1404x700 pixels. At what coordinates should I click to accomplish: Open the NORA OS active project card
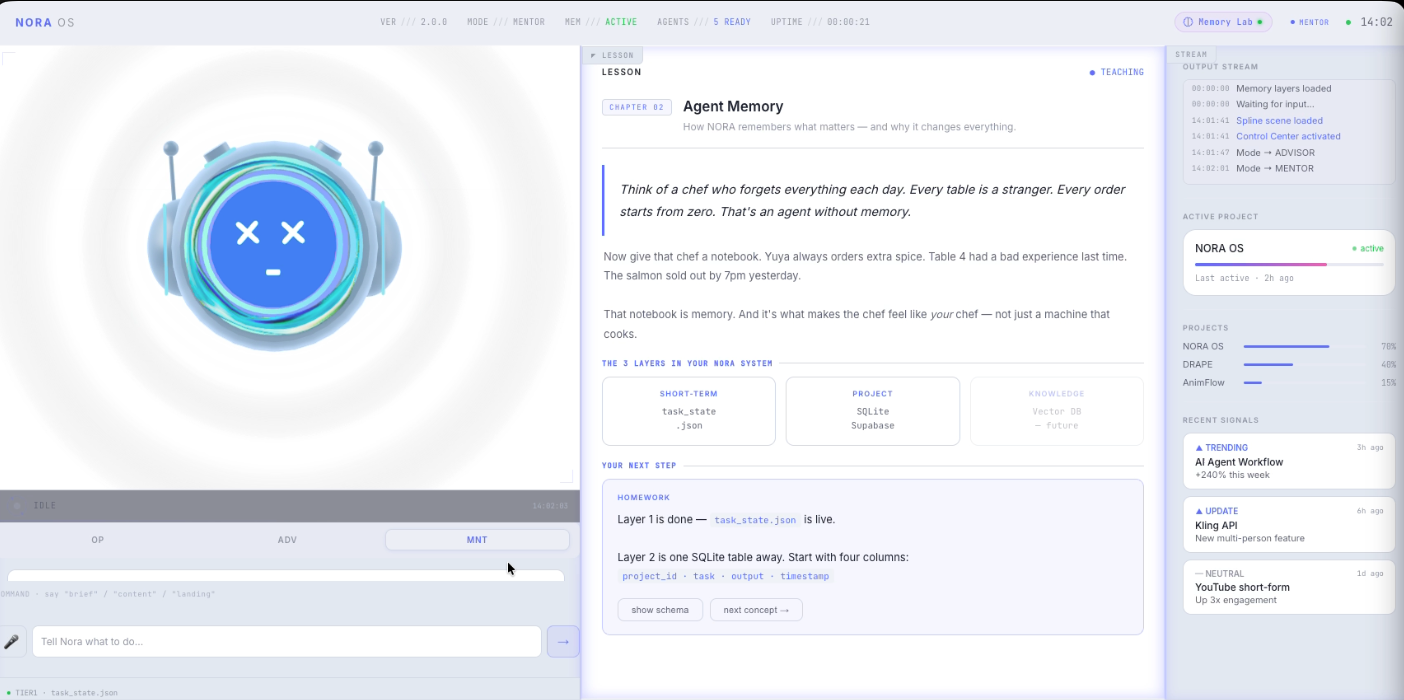1288,262
